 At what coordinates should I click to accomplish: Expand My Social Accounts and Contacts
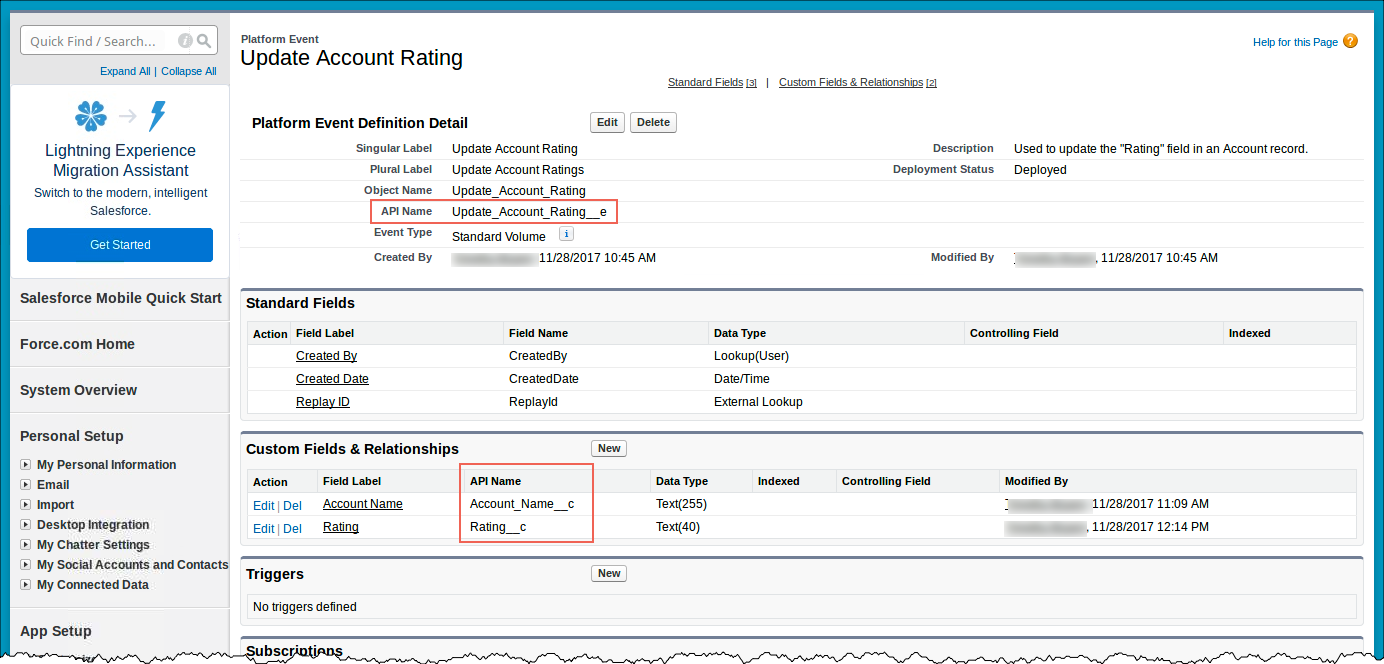[x=26, y=565]
